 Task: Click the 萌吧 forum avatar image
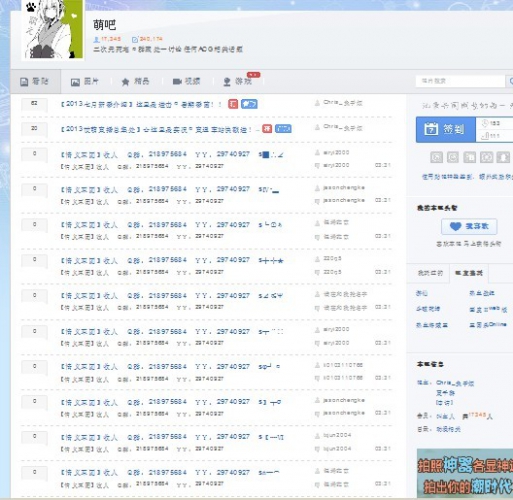[52, 29]
